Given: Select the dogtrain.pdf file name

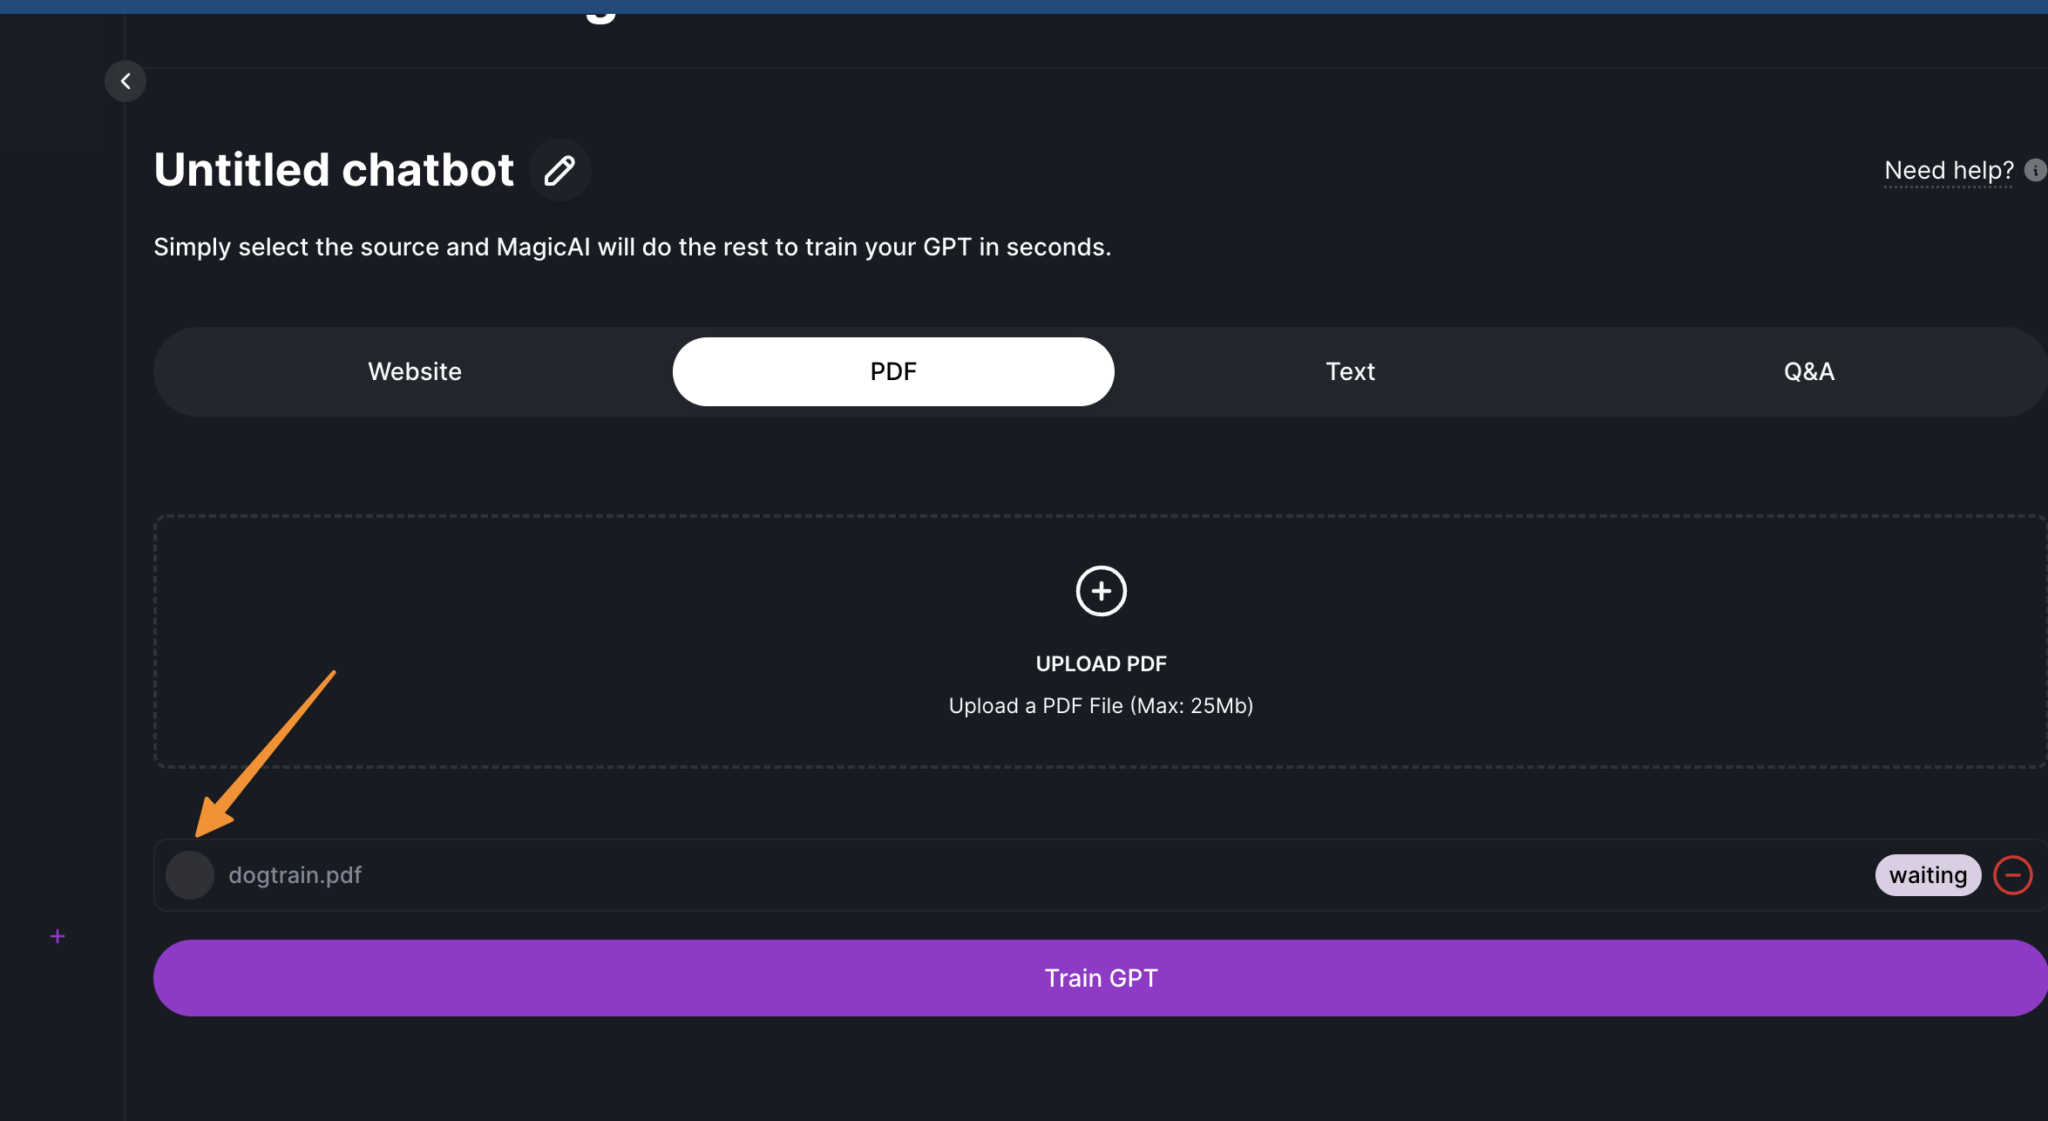Looking at the screenshot, I should coord(295,875).
